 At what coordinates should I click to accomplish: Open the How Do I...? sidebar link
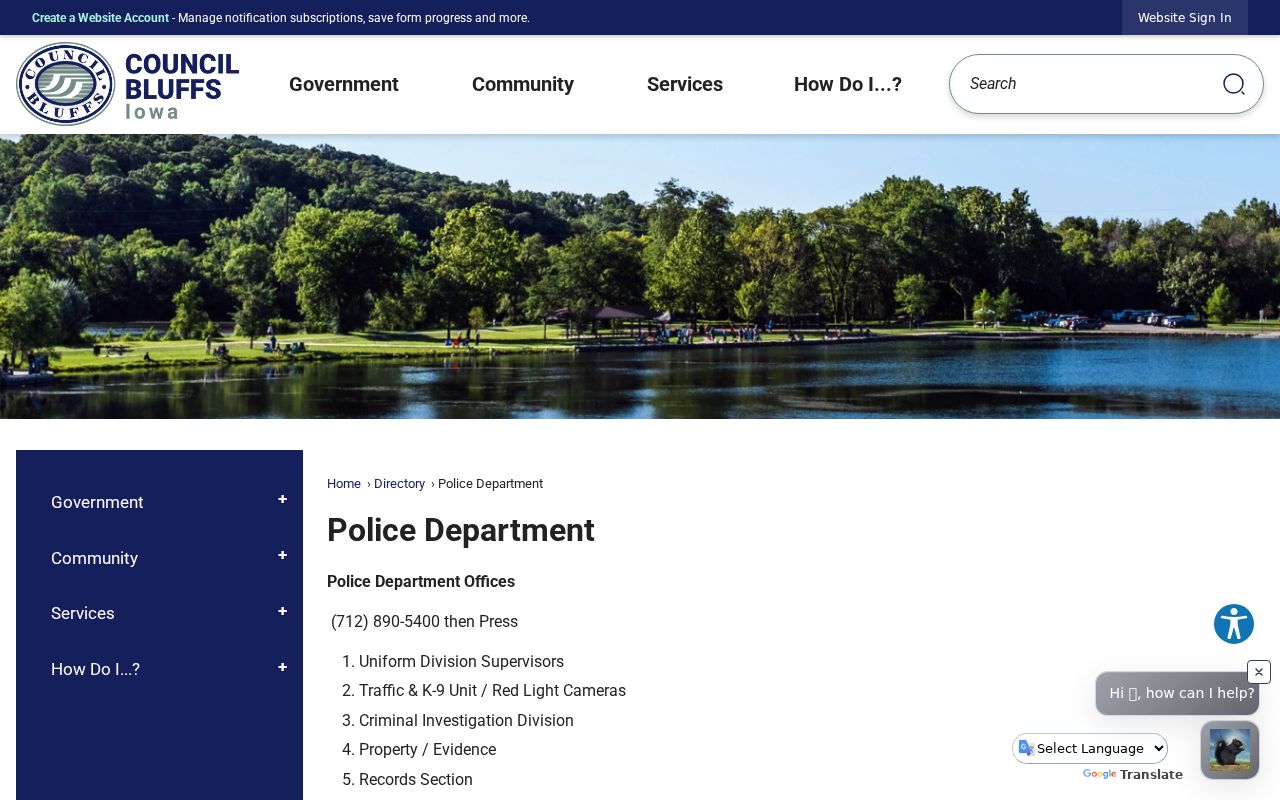tap(95, 669)
